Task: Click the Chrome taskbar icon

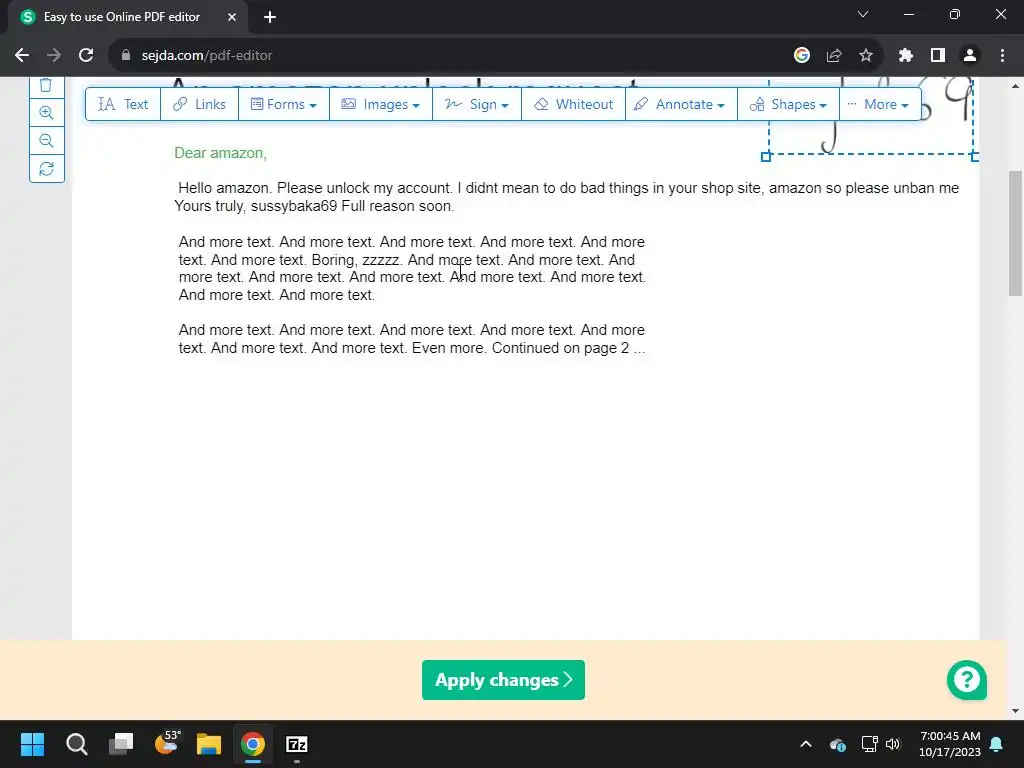Action: tap(253, 744)
